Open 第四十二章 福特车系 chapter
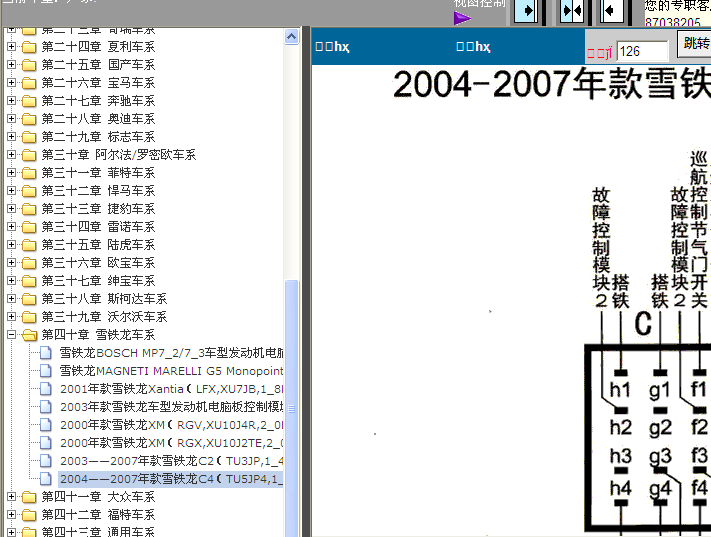 pyautogui.click(x=98, y=515)
